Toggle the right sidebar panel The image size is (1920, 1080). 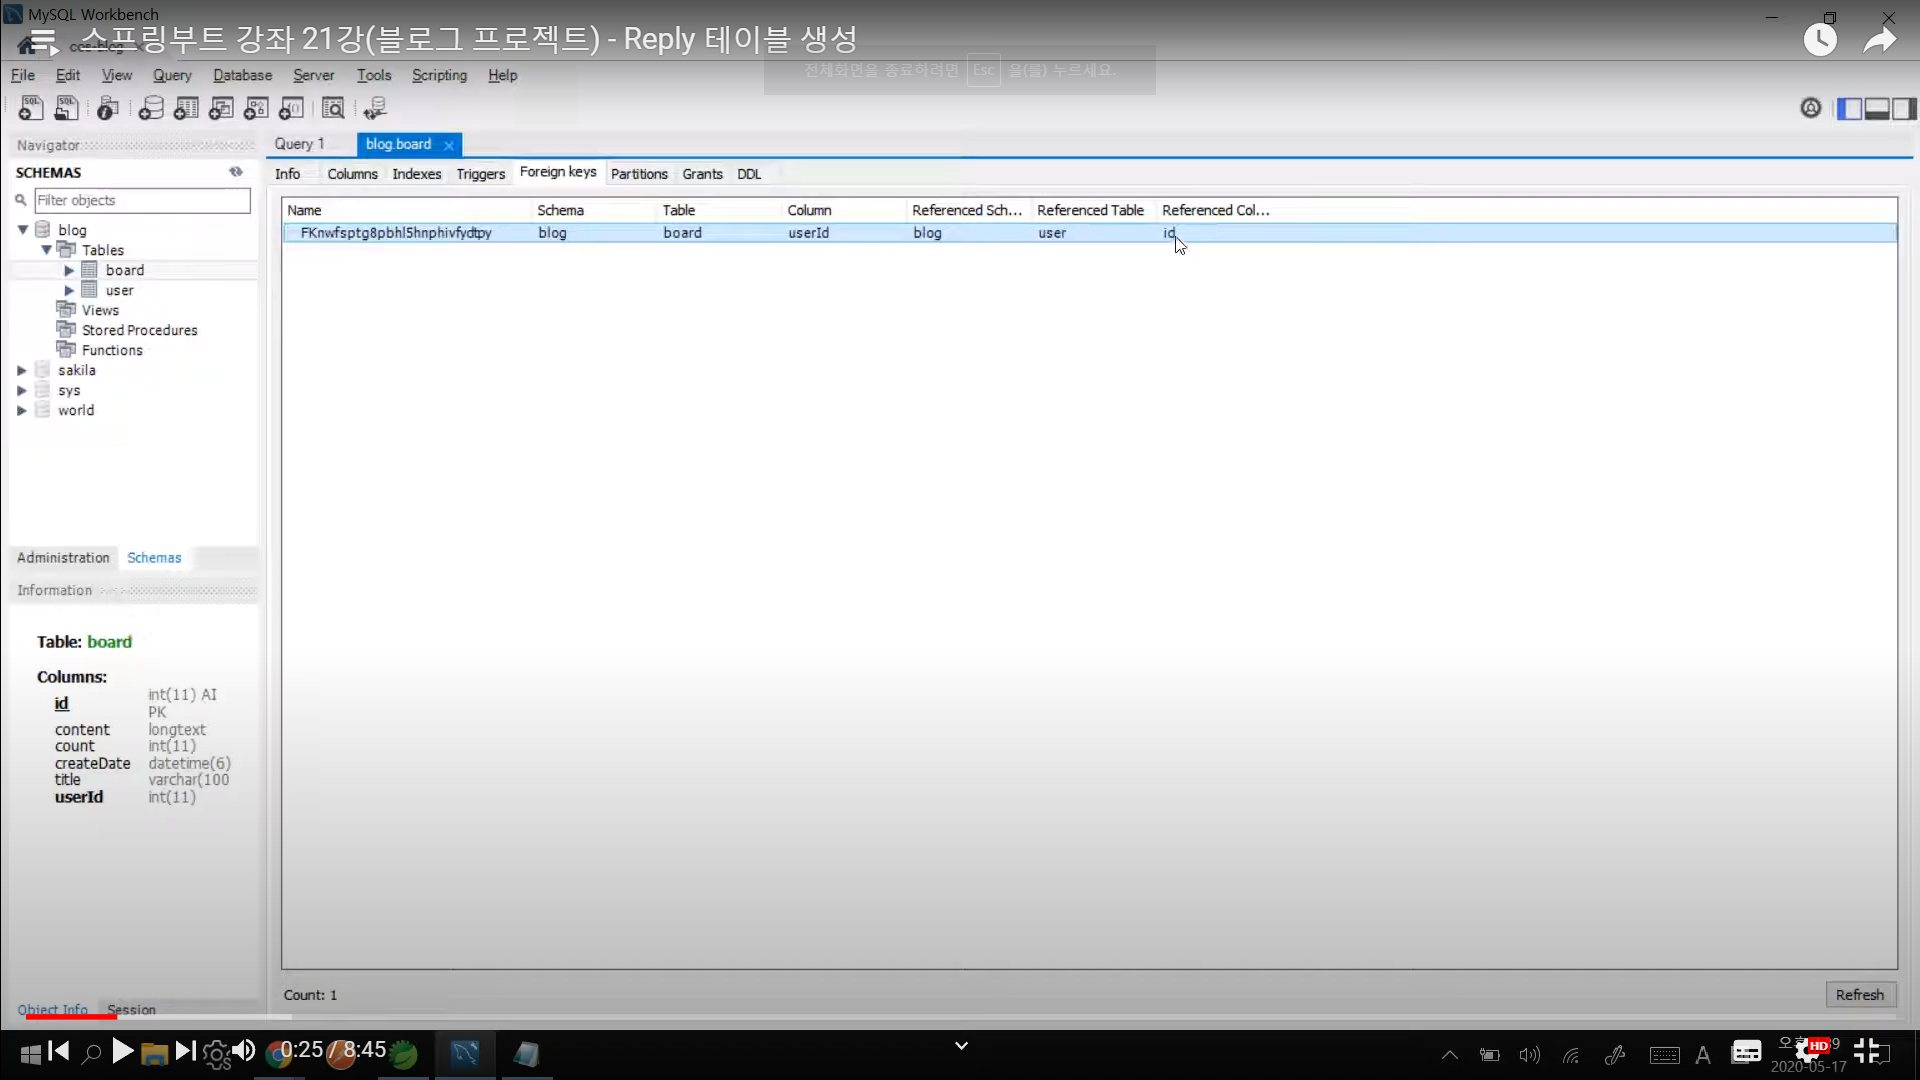(1904, 109)
